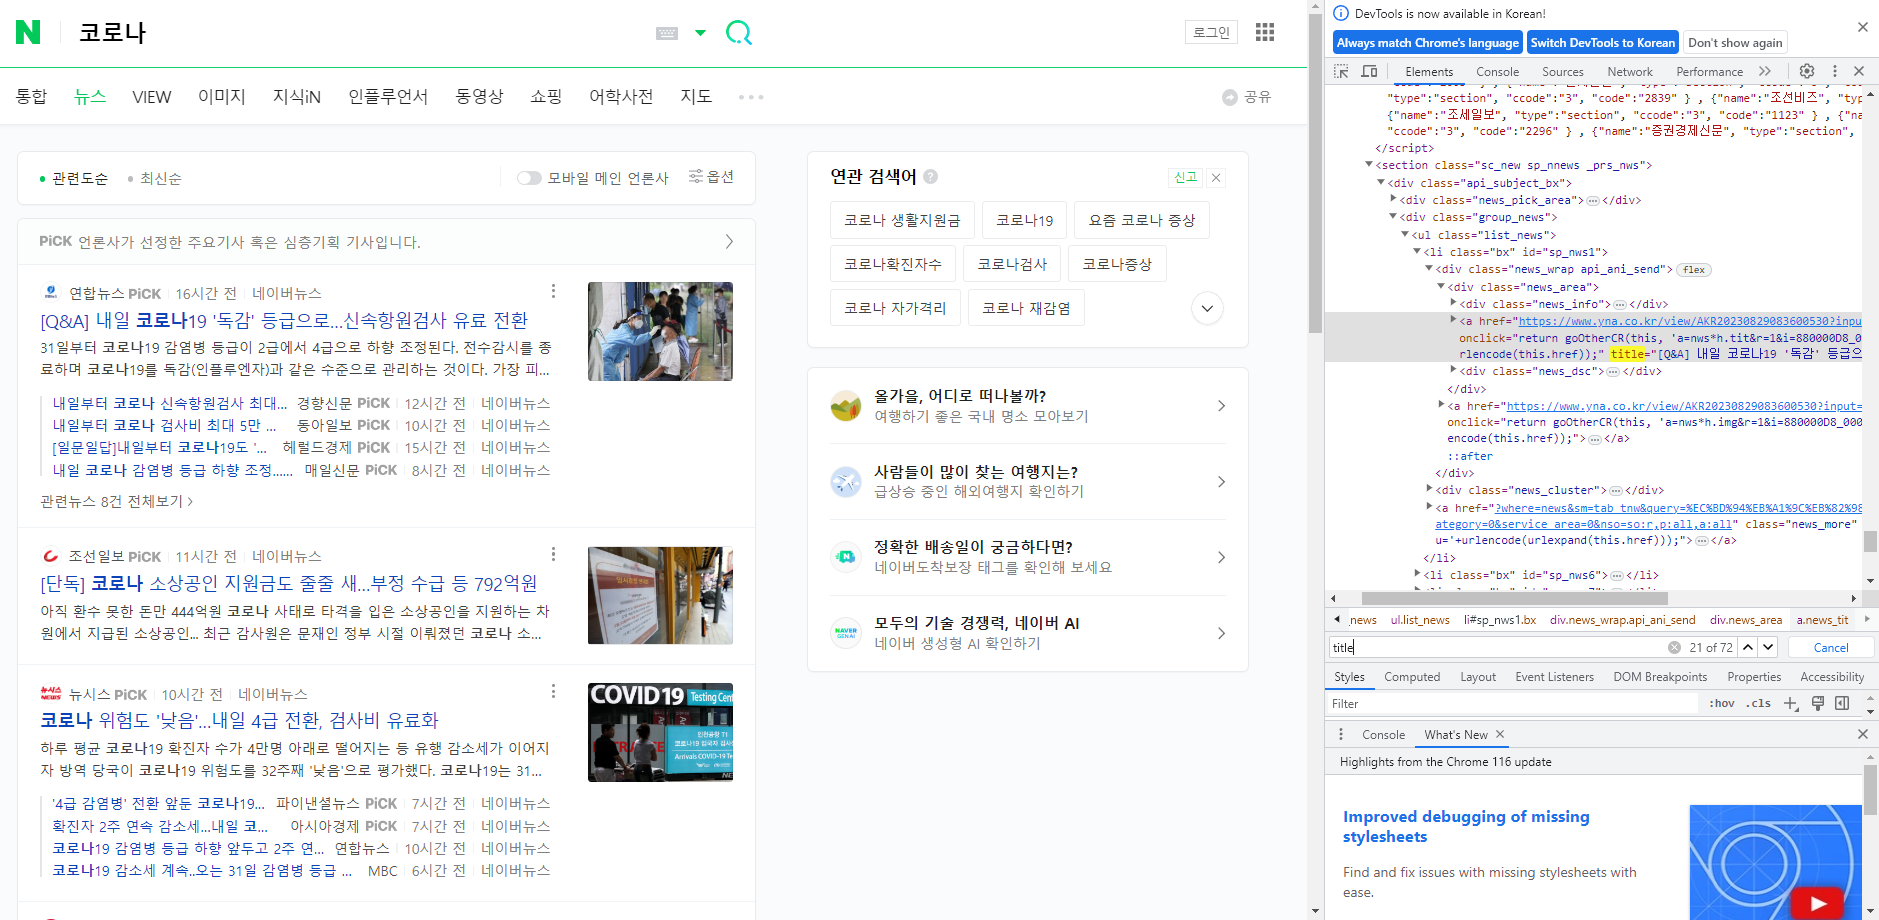Activate the DevTools inspect element picker
Screen dimensions: 1879x920
pyautogui.click(x=1341, y=71)
